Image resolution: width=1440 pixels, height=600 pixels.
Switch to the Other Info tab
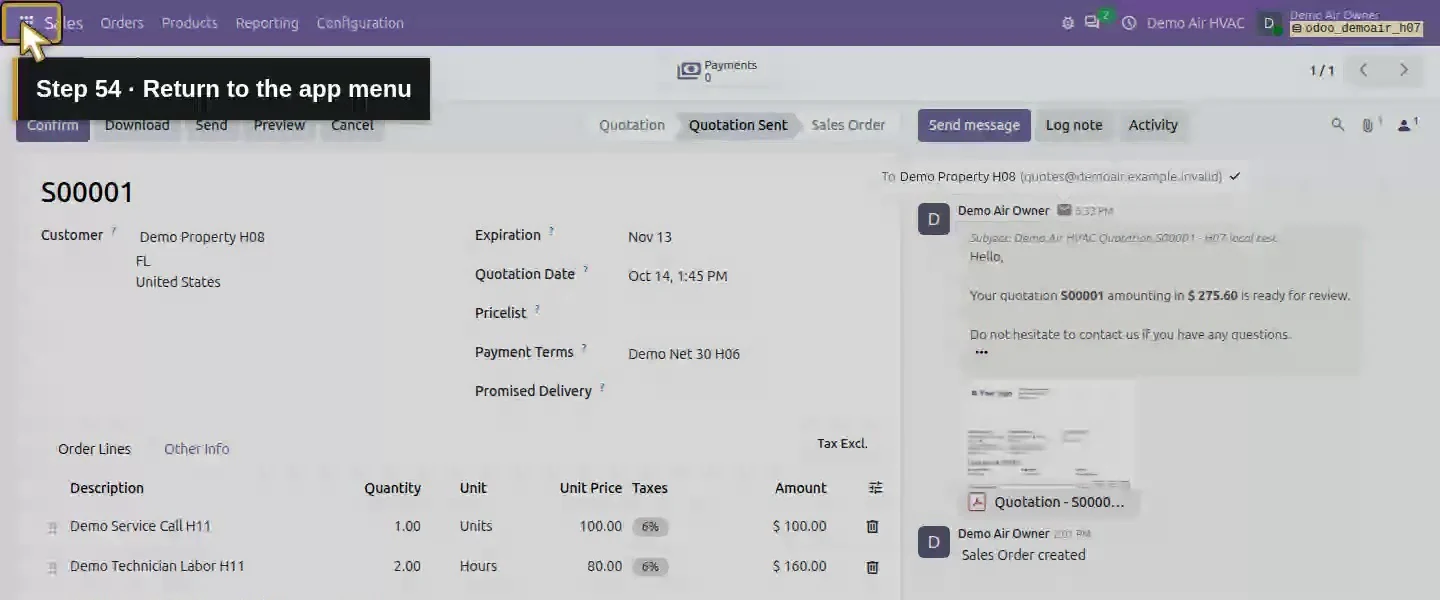196,449
